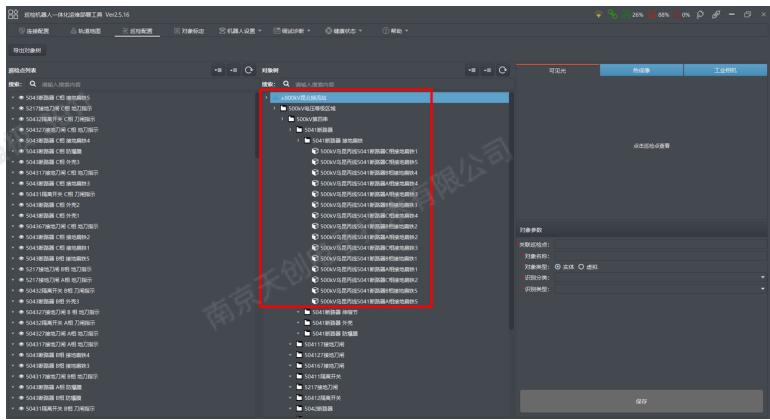Toggle eye icon for 504317接地刀闸 C相 row
Image resolution: width=770 pixels, height=420 pixels.
click(21, 172)
